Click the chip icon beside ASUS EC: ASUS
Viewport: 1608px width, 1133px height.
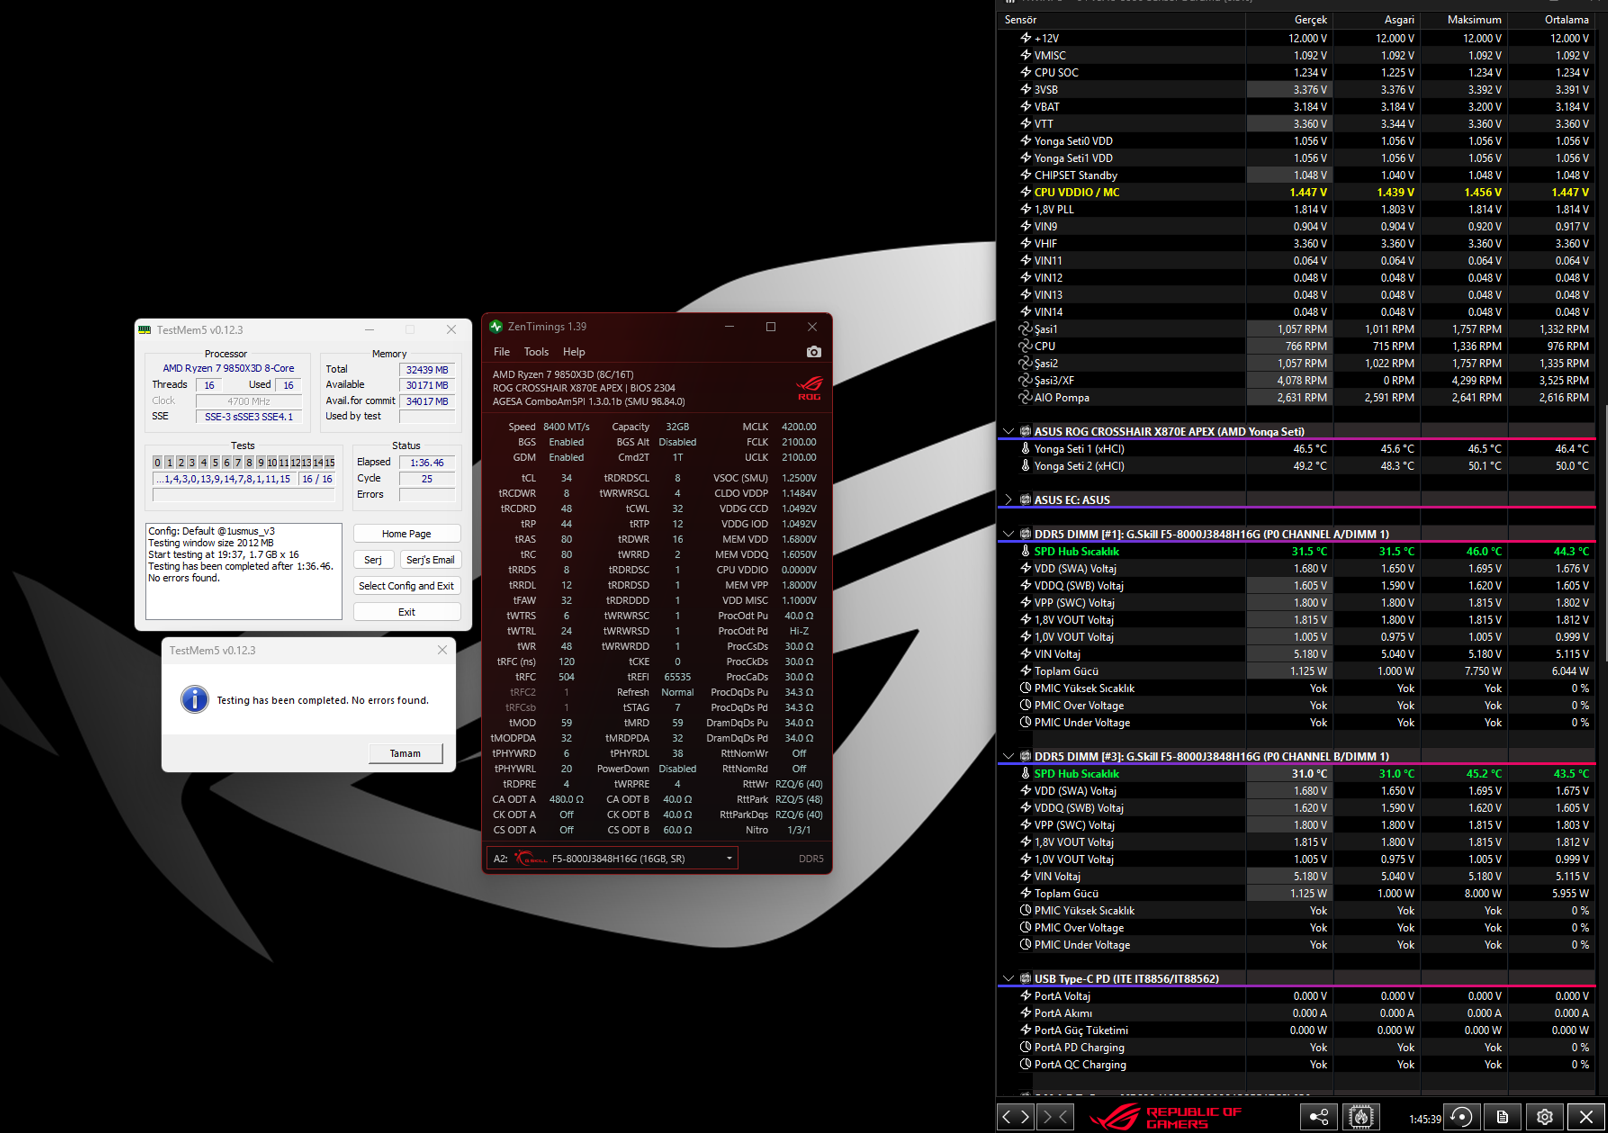coord(1025,500)
